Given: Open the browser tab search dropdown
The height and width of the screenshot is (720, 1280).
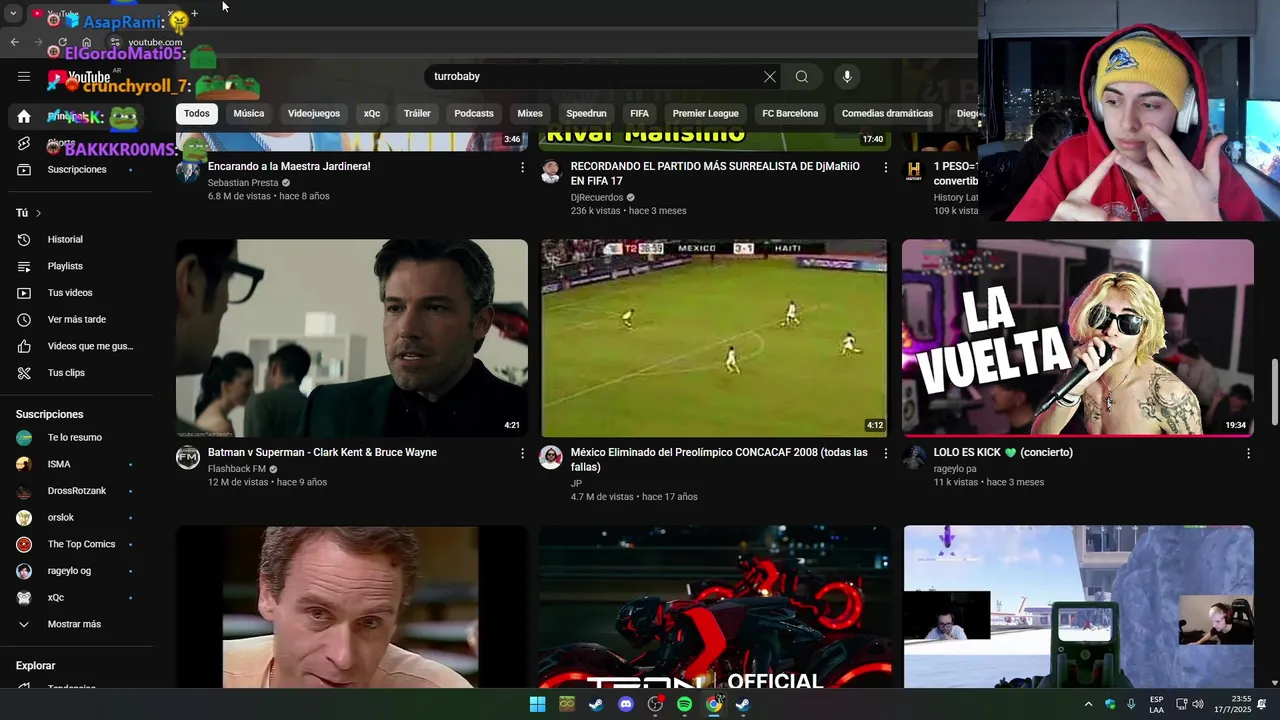Looking at the screenshot, I should click(x=13, y=14).
